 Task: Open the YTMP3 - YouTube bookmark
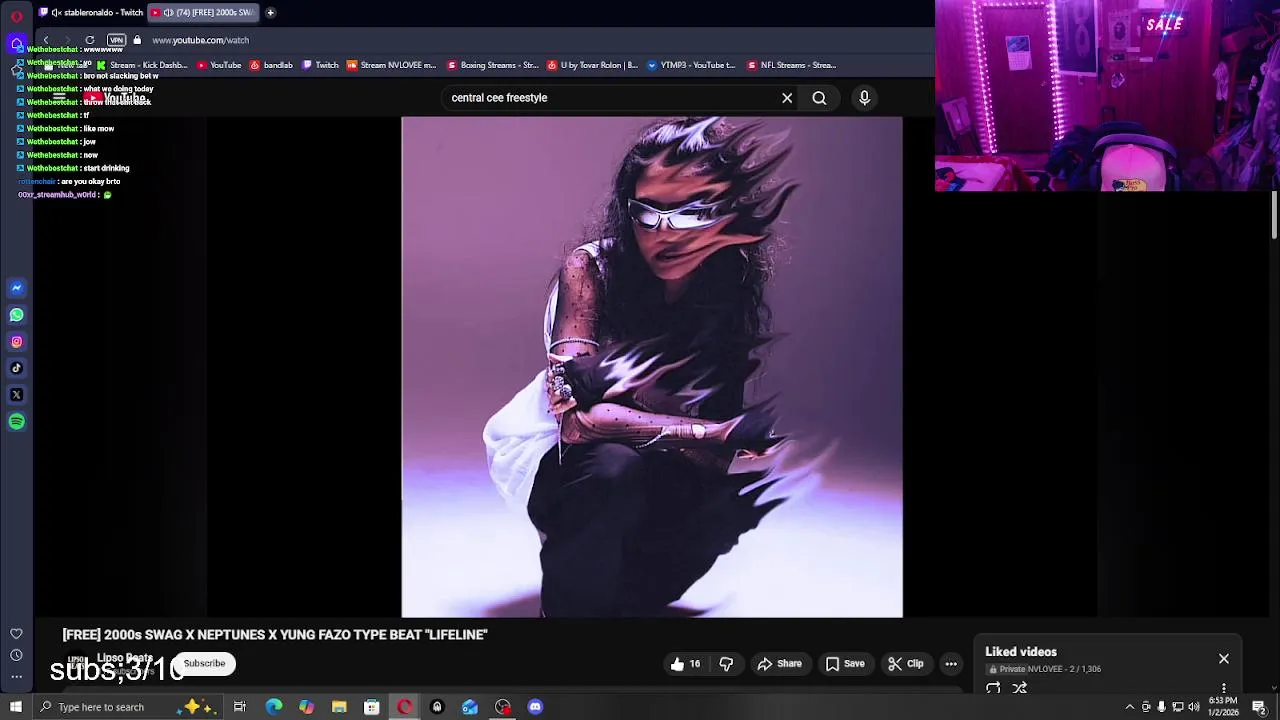tap(691, 65)
